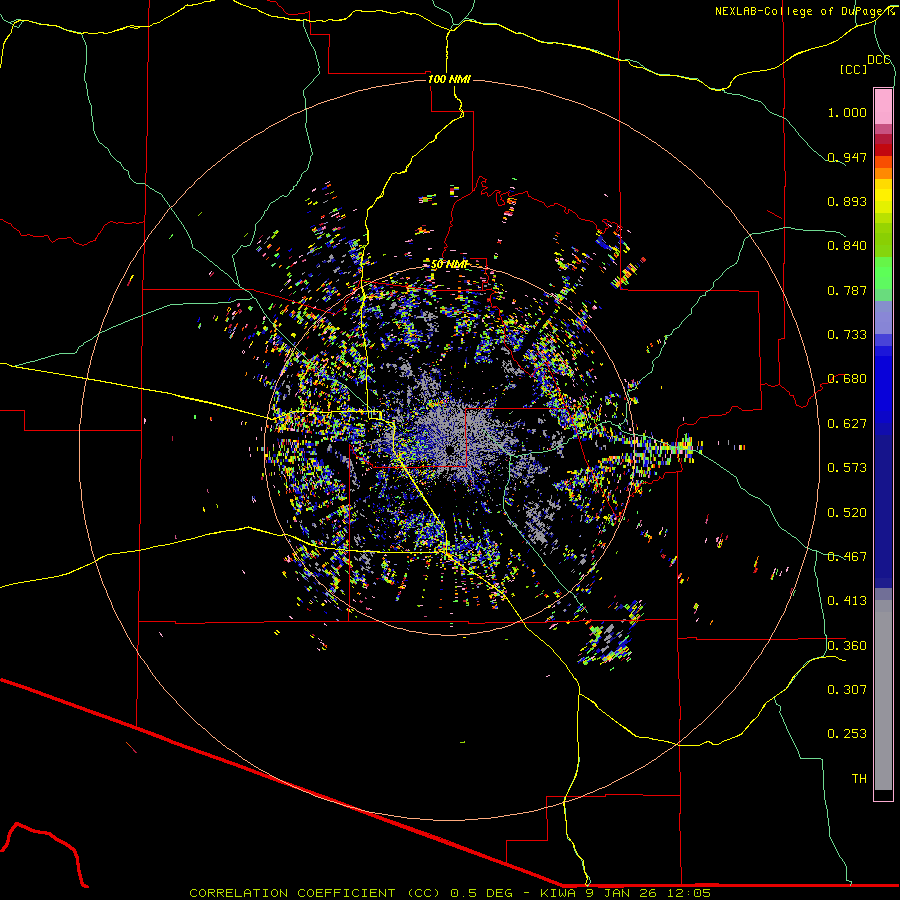Click the 0.787 scale value

click(847, 290)
